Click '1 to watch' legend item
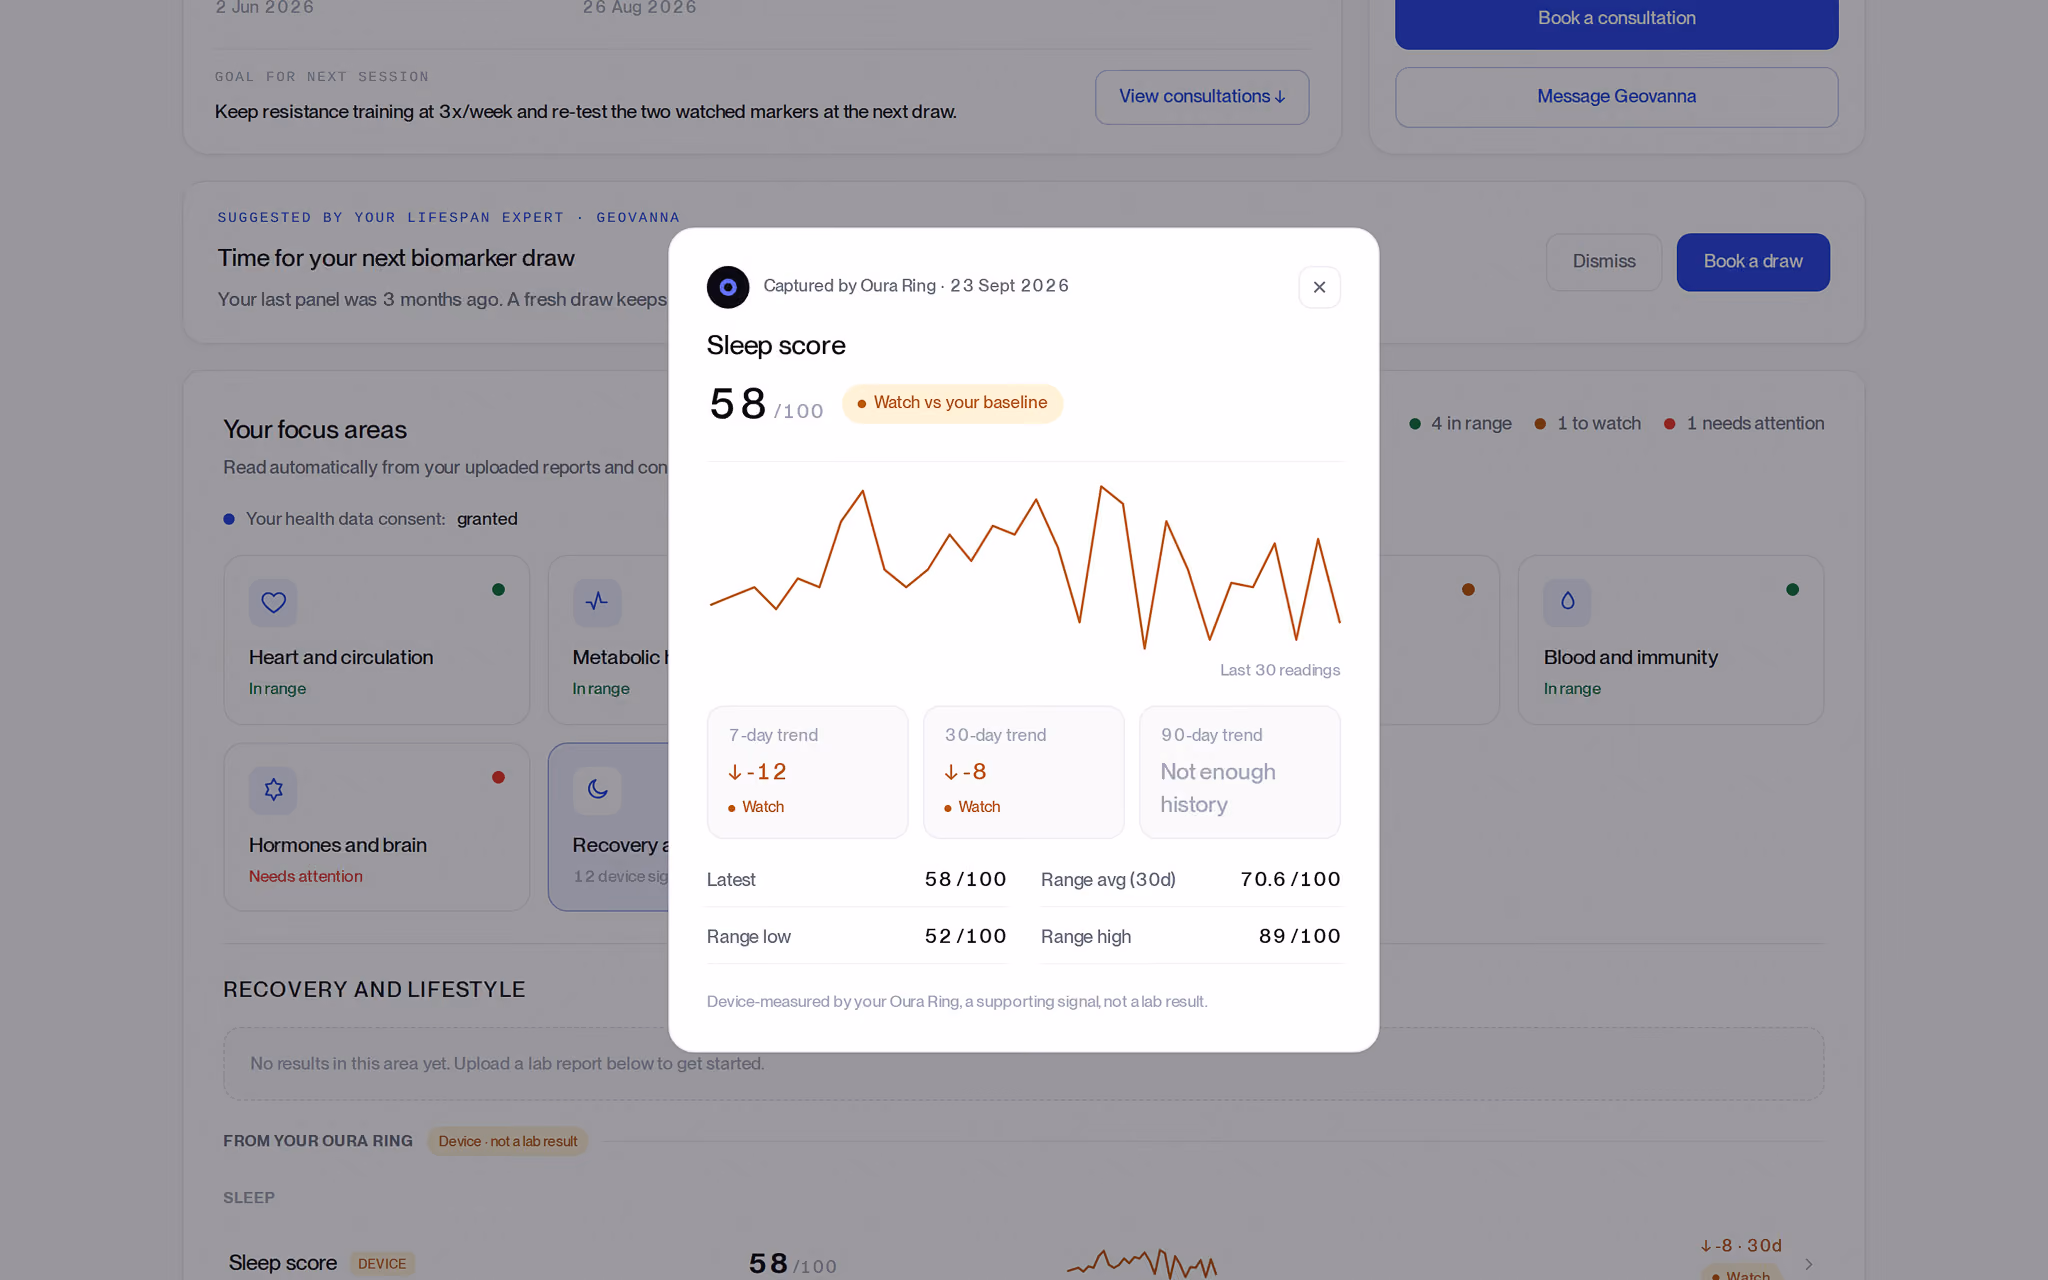Viewport: 2048px width, 1280px height. click(1588, 424)
